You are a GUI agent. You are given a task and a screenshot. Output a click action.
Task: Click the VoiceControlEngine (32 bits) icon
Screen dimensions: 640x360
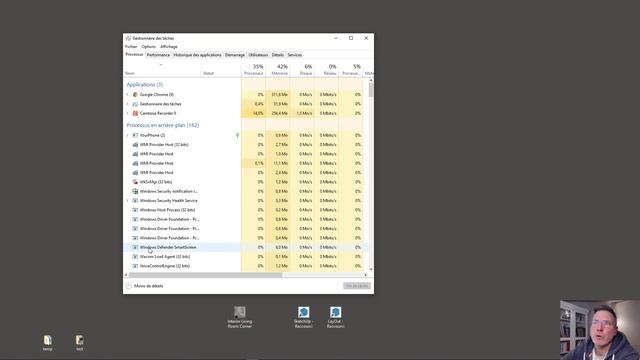click(135, 266)
